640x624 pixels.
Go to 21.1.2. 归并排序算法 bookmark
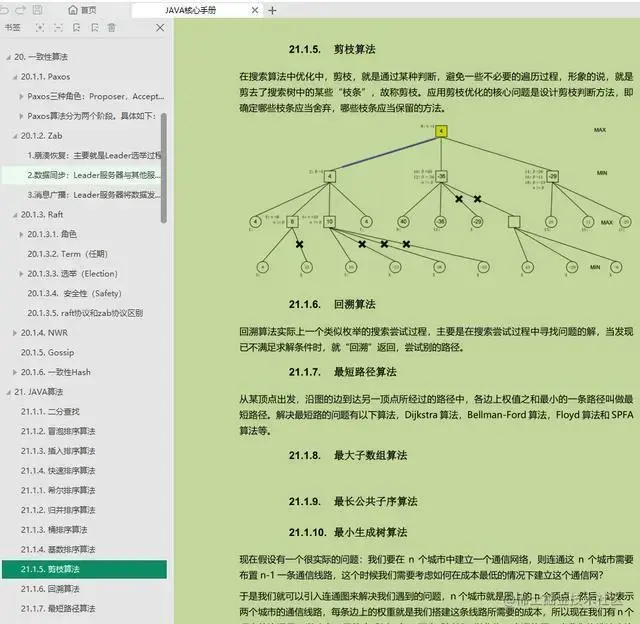pos(58,510)
